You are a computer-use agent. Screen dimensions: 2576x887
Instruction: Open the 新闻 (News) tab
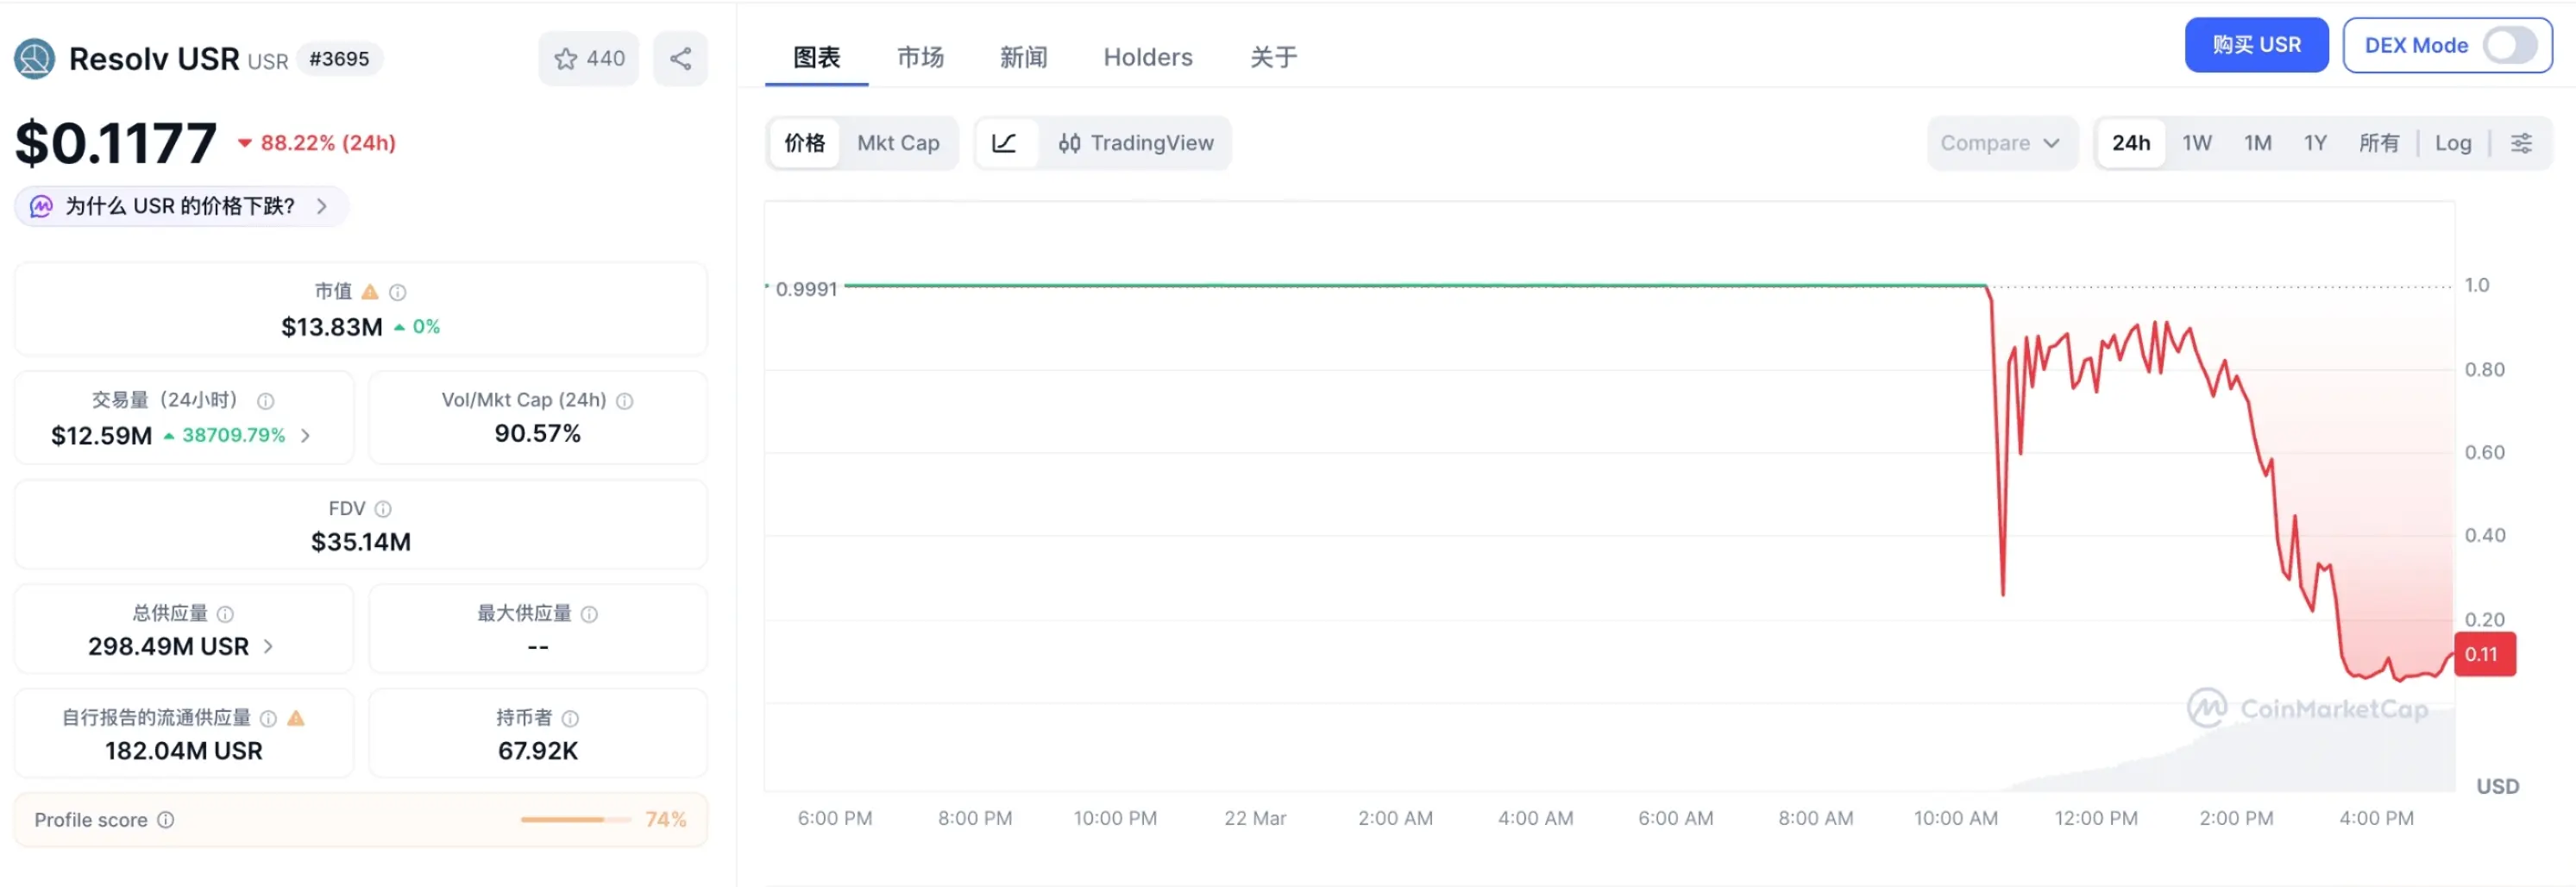1023,57
